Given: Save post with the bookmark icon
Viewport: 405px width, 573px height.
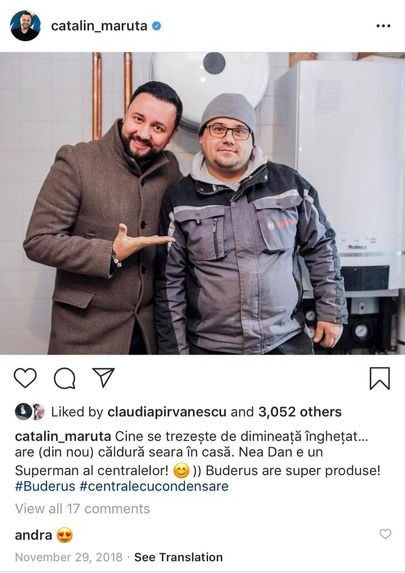Looking at the screenshot, I should pyautogui.click(x=380, y=378).
